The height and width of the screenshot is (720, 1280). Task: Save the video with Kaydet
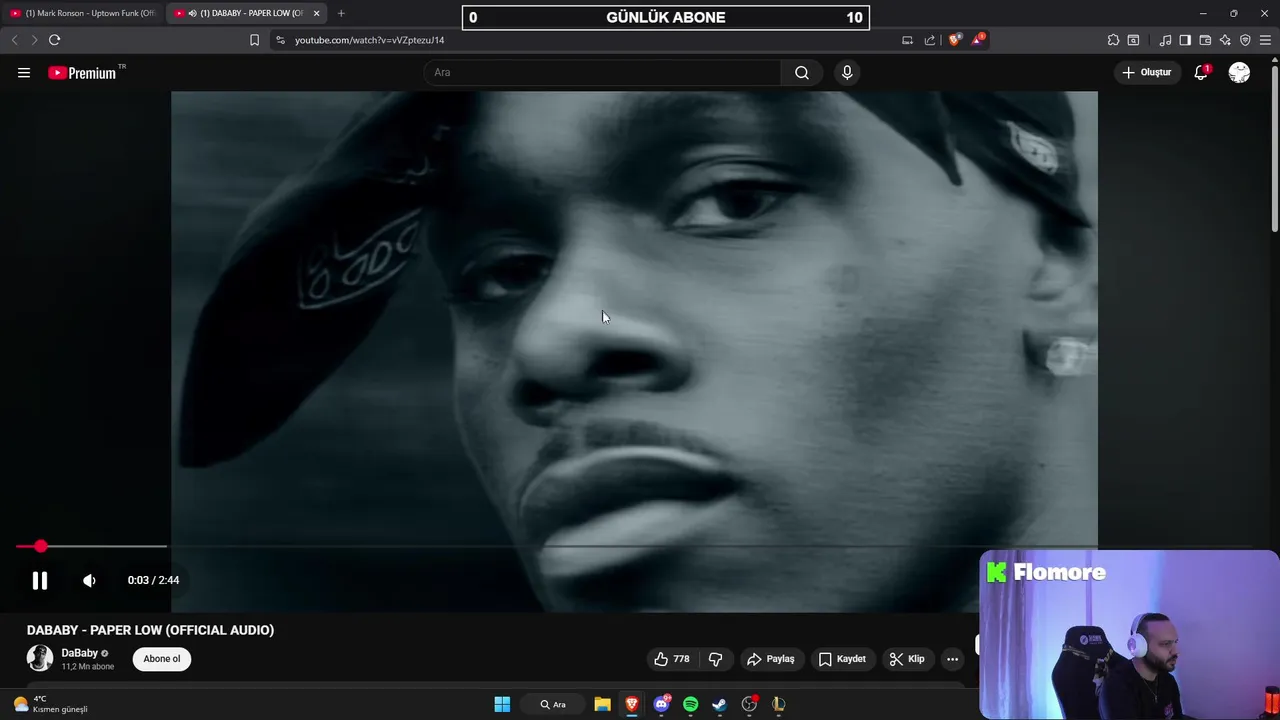[x=842, y=659]
